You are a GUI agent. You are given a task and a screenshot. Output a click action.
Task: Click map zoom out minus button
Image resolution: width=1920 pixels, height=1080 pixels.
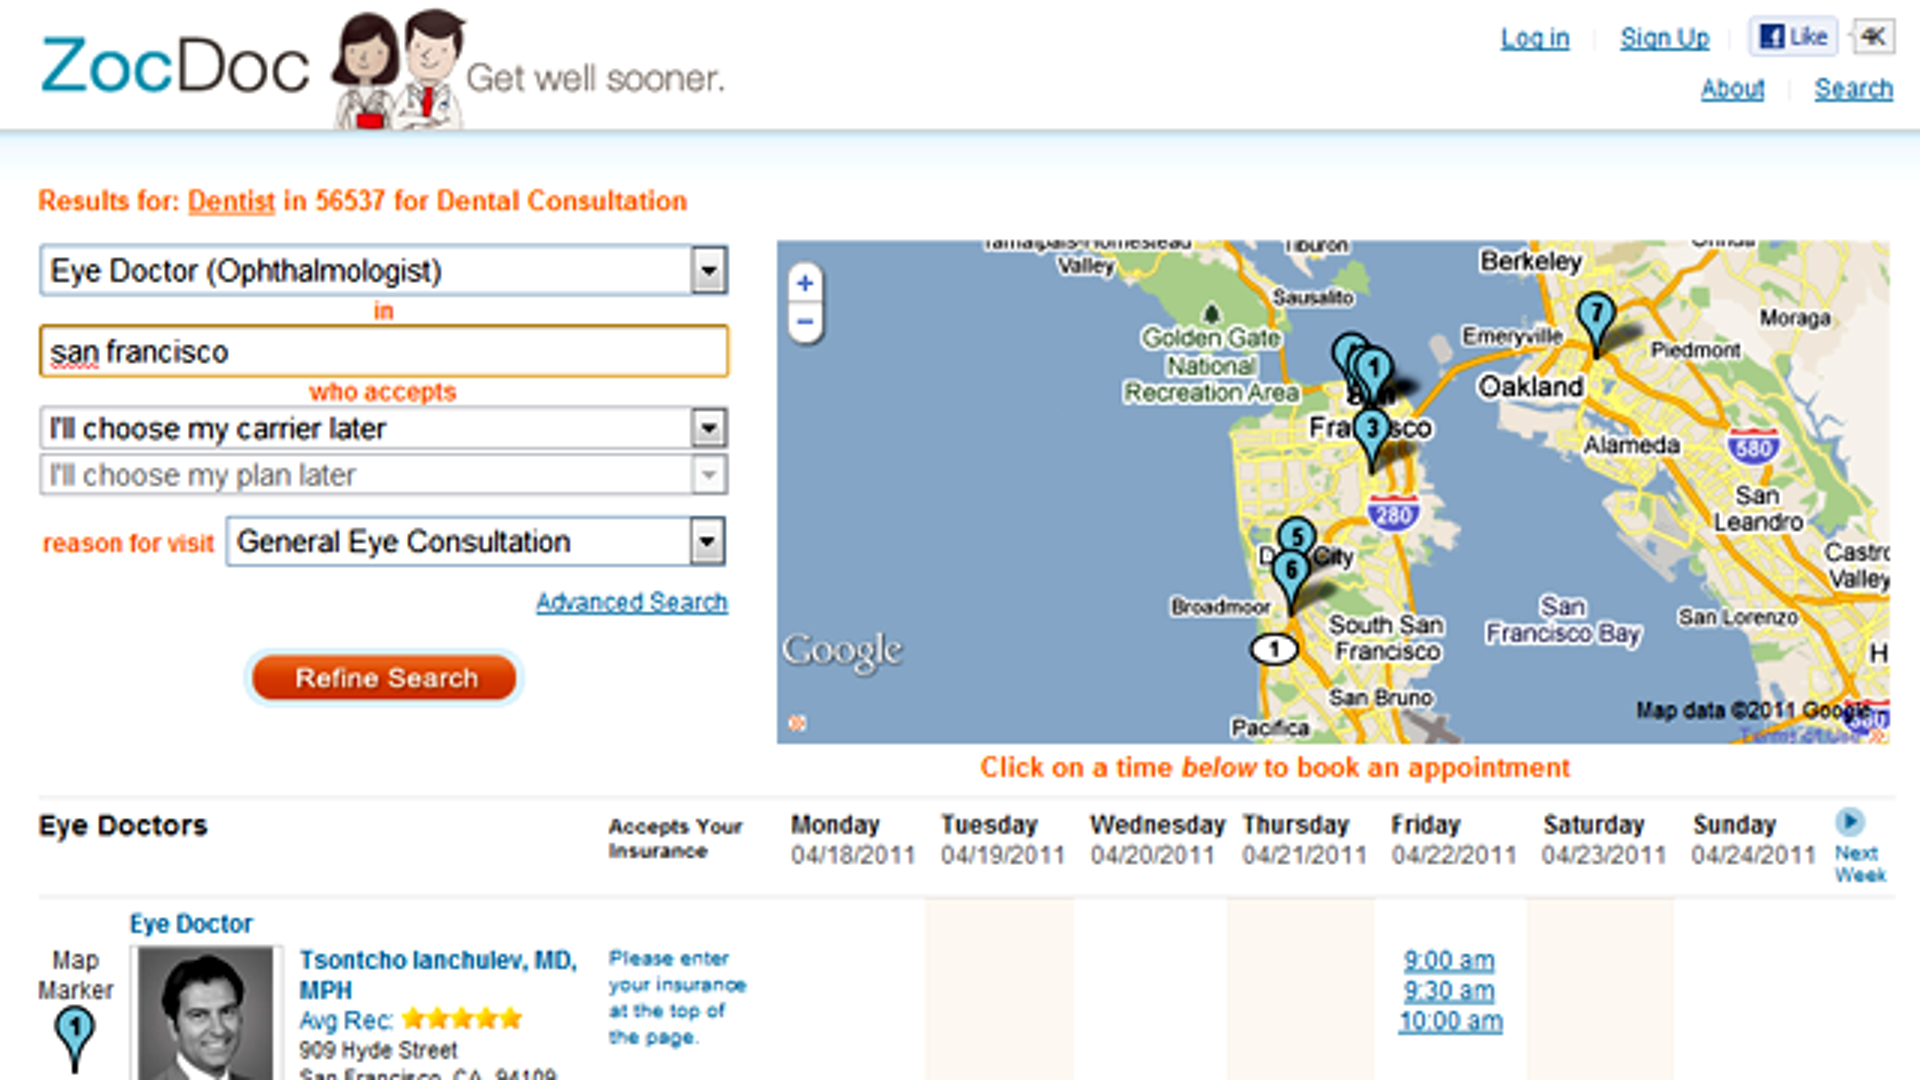[805, 322]
